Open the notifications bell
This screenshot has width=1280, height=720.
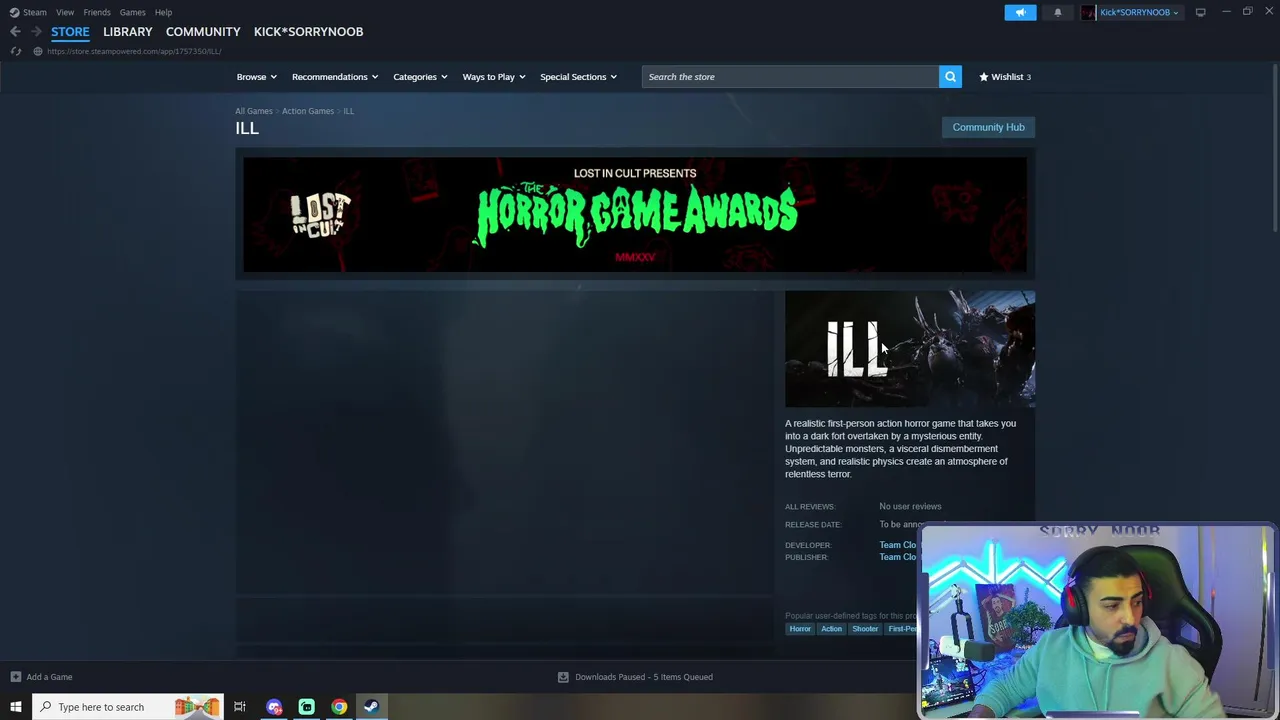pos(1057,12)
